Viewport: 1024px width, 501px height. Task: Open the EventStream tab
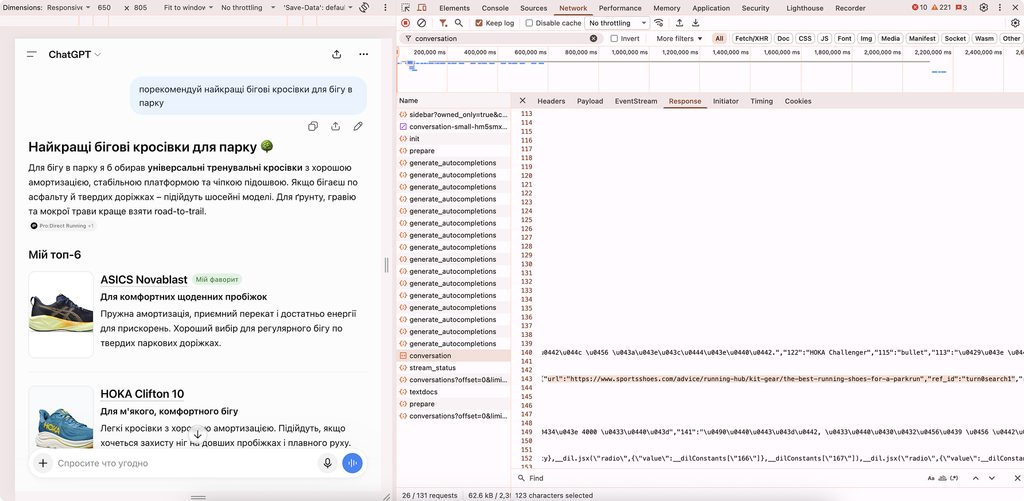pos(635,101)
